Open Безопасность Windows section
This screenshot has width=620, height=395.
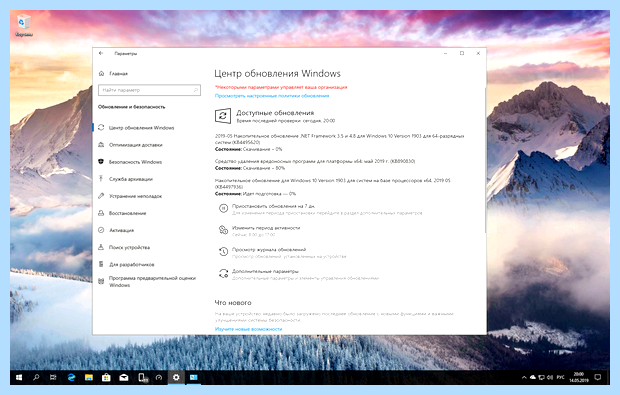pyautogui.click(x=130, y=162)
